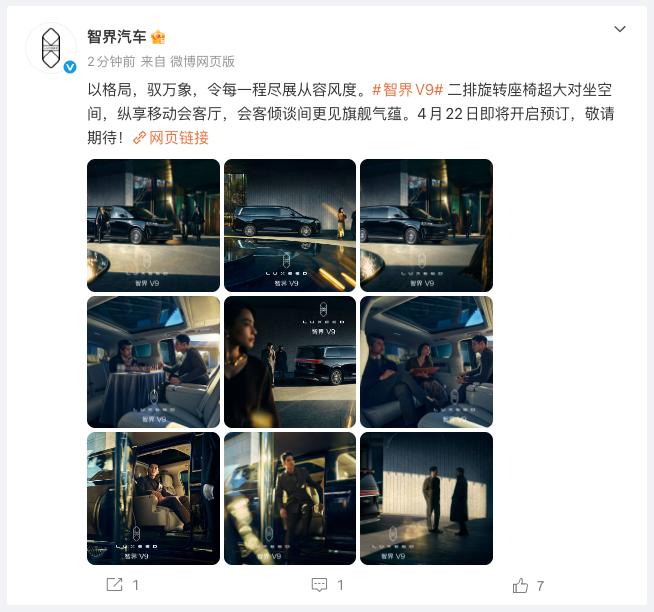Open the post options chevron menu
654x612 pixels.
click(620, 29)
